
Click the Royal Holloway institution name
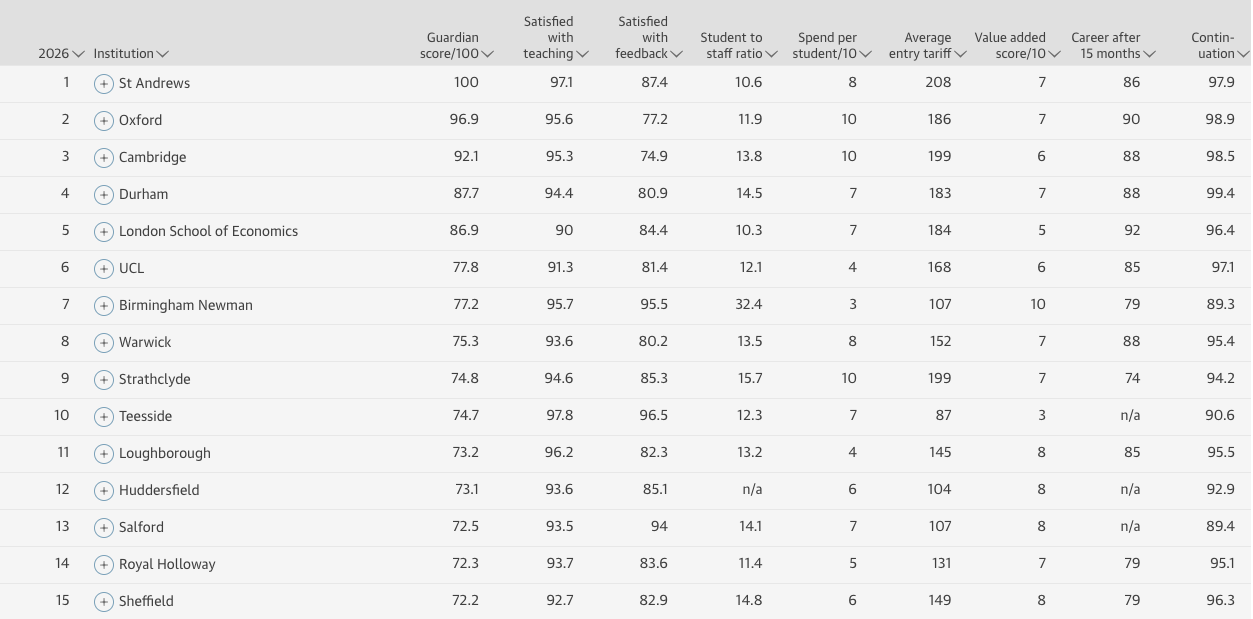pyautogui.click(x=167, y=564)
